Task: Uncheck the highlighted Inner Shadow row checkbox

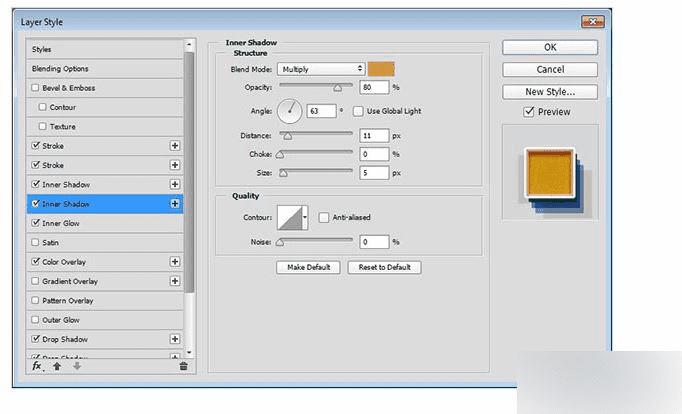Action: coord(36,203)
